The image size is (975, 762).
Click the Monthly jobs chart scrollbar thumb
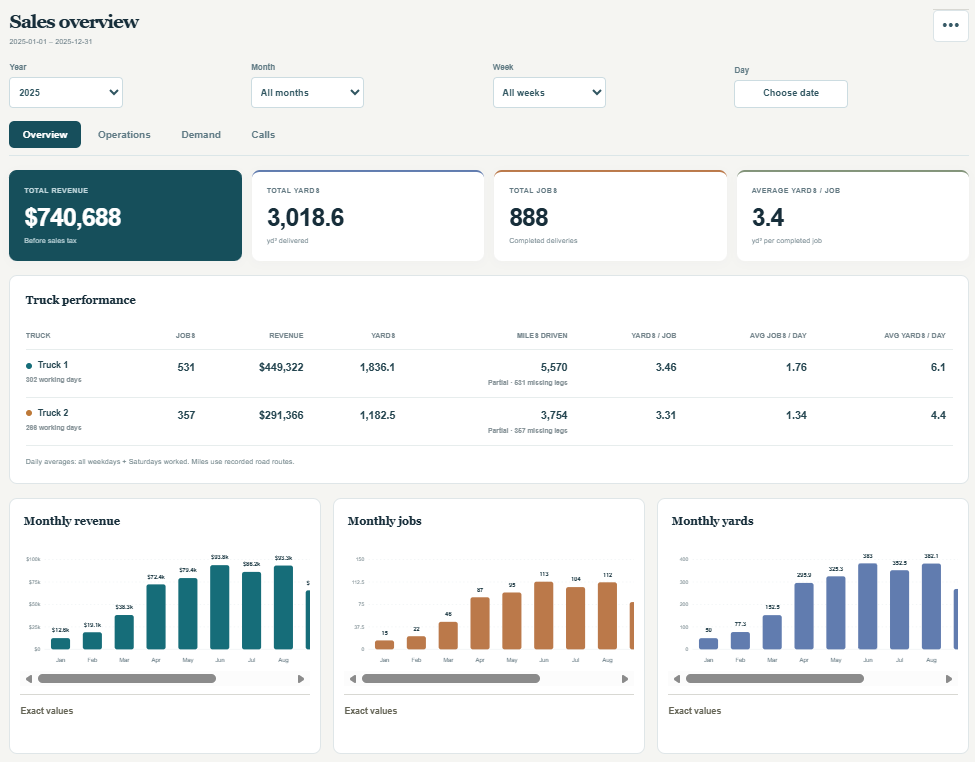point(451,679)
